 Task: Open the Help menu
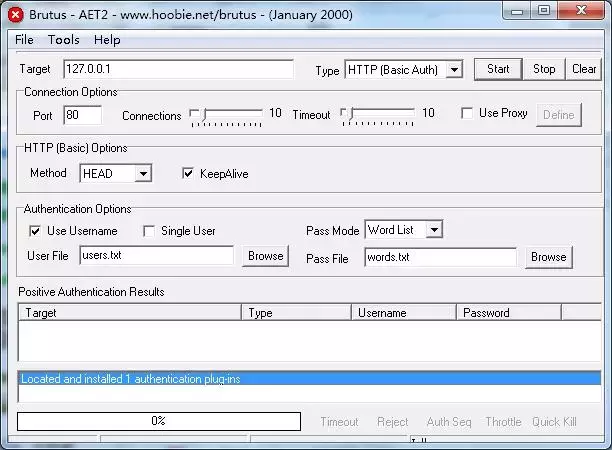pyautogui.click(x=107, y=40)
